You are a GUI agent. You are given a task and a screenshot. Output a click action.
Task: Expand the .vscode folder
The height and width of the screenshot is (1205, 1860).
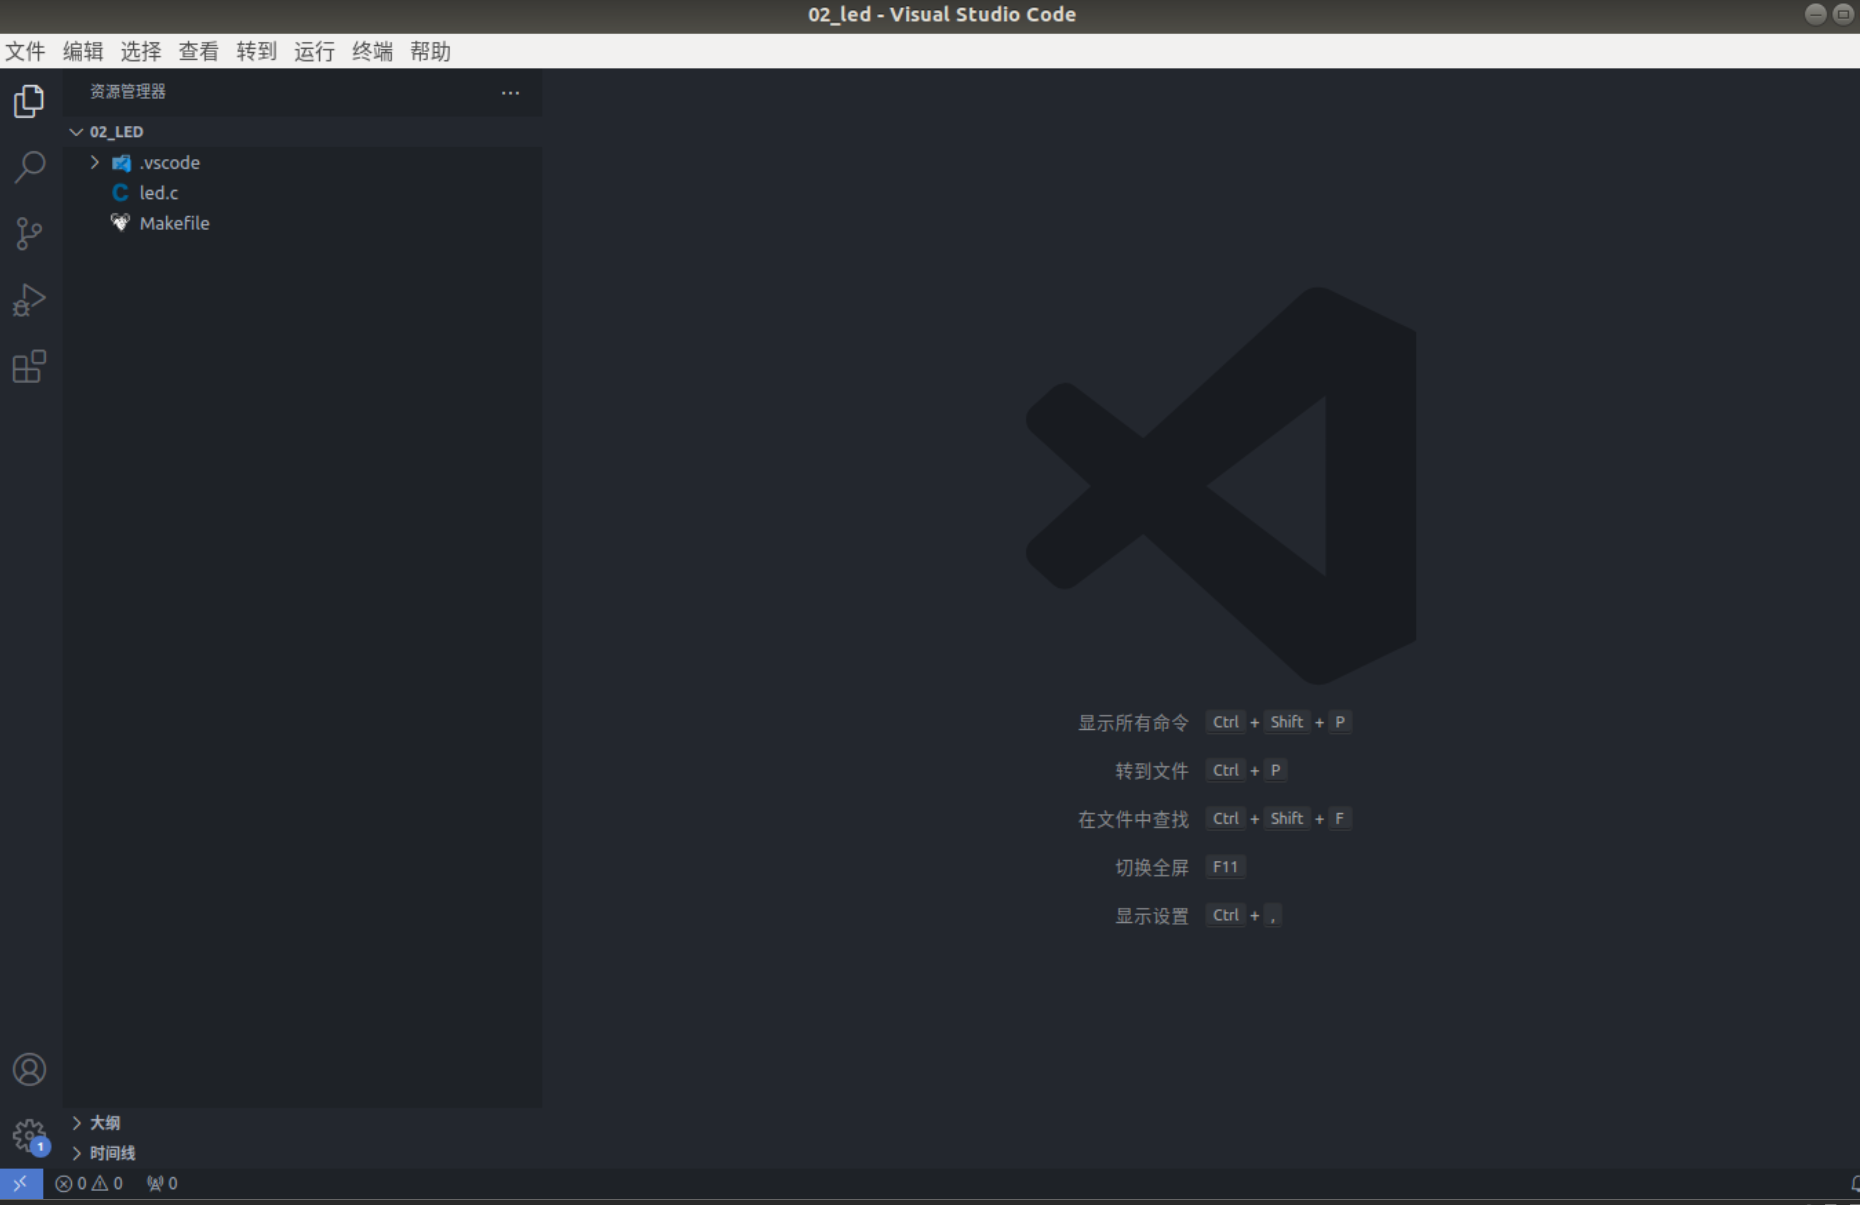95,162
